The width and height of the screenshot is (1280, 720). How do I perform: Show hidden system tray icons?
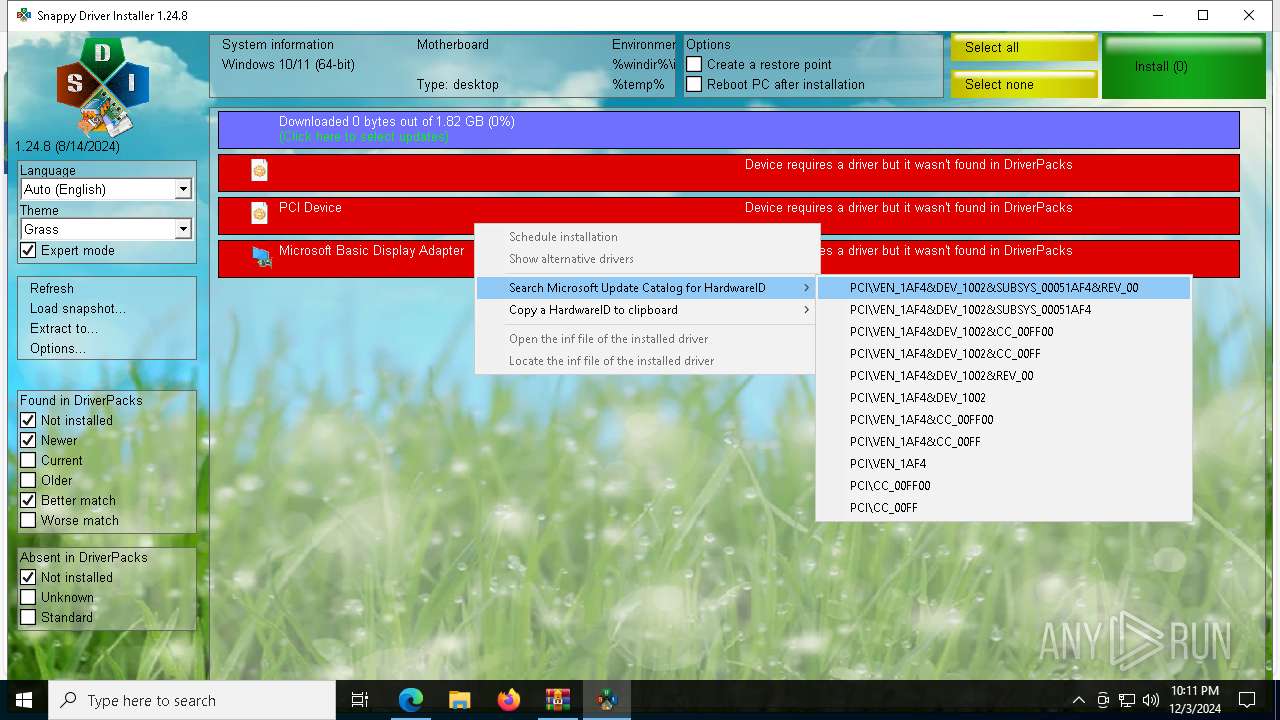1078,700
